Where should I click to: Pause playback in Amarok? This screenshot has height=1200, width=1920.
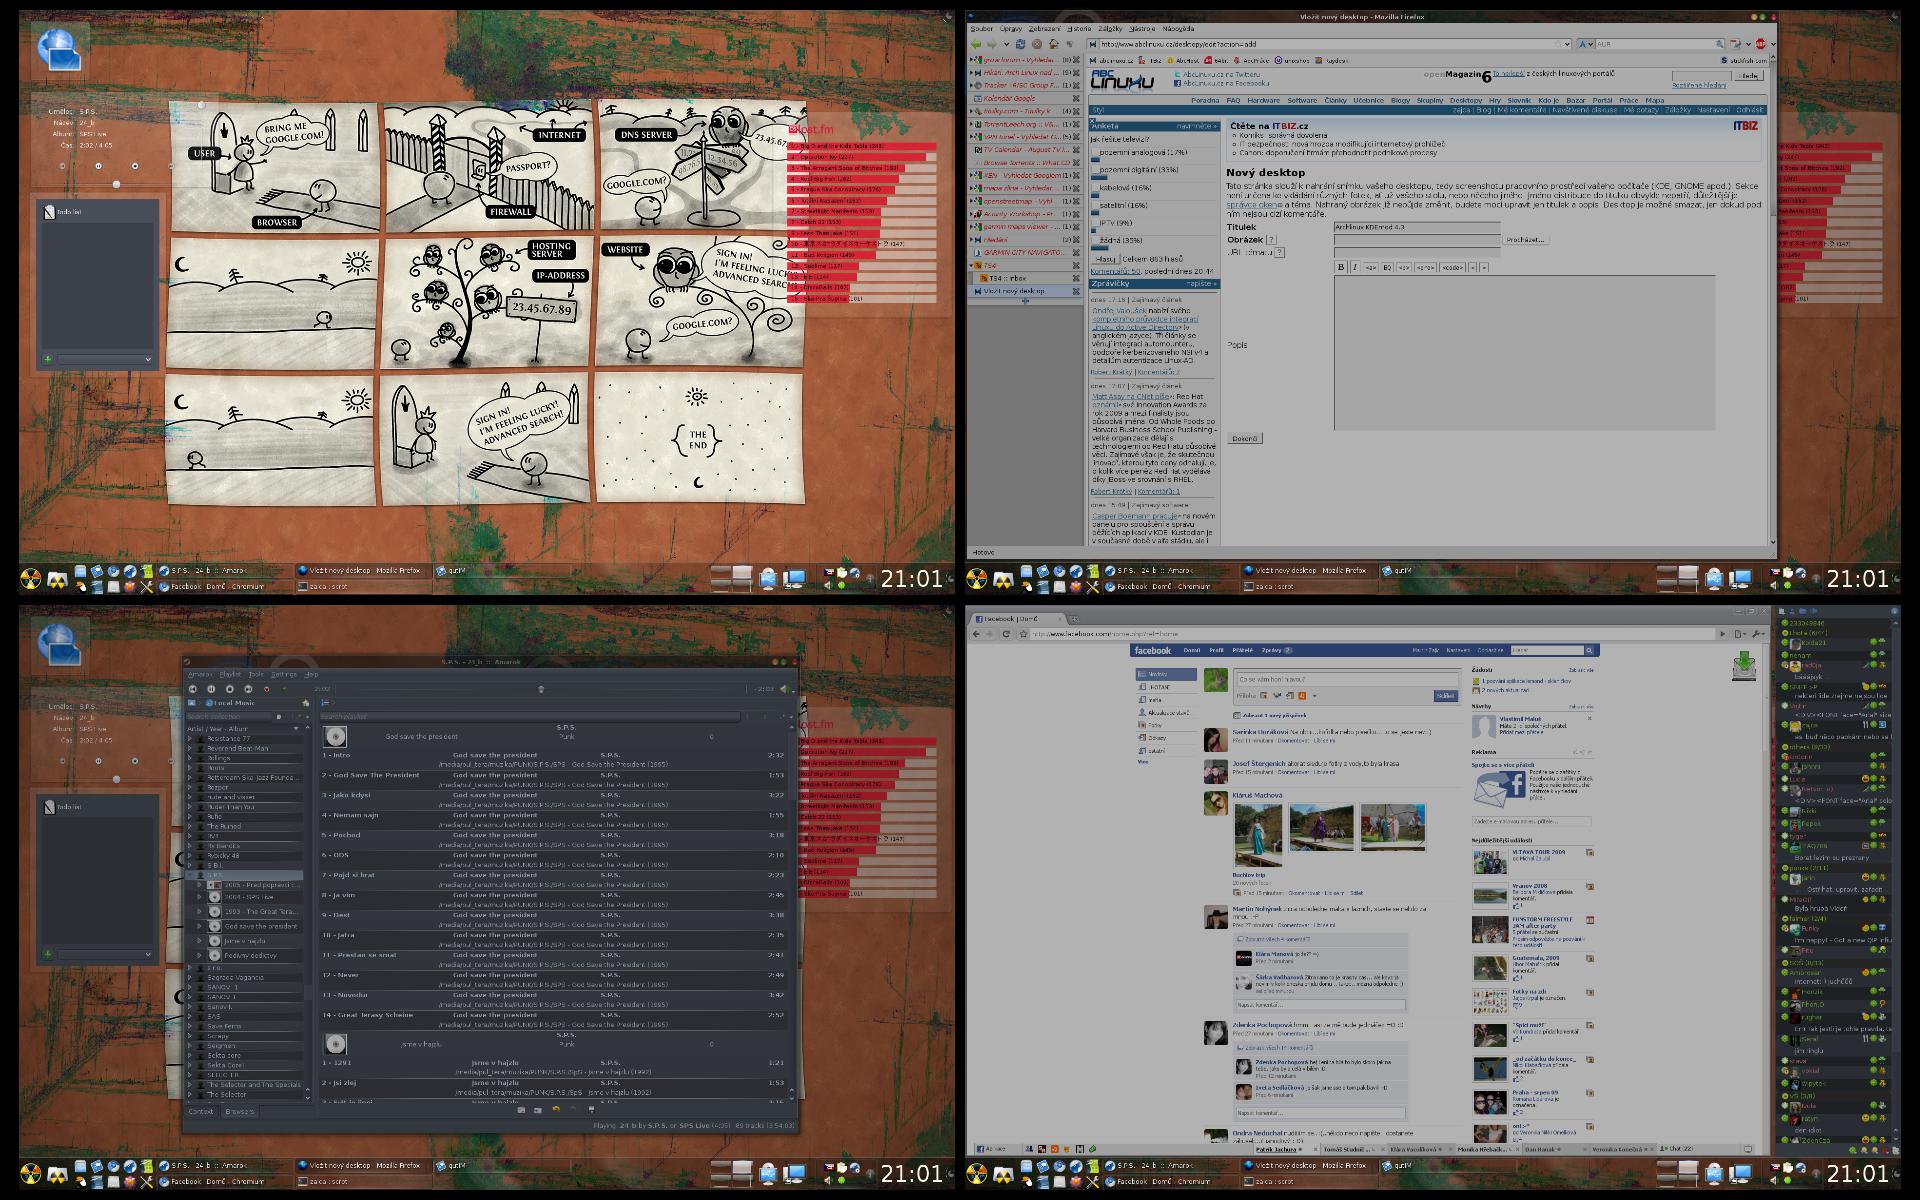(211, 689)
